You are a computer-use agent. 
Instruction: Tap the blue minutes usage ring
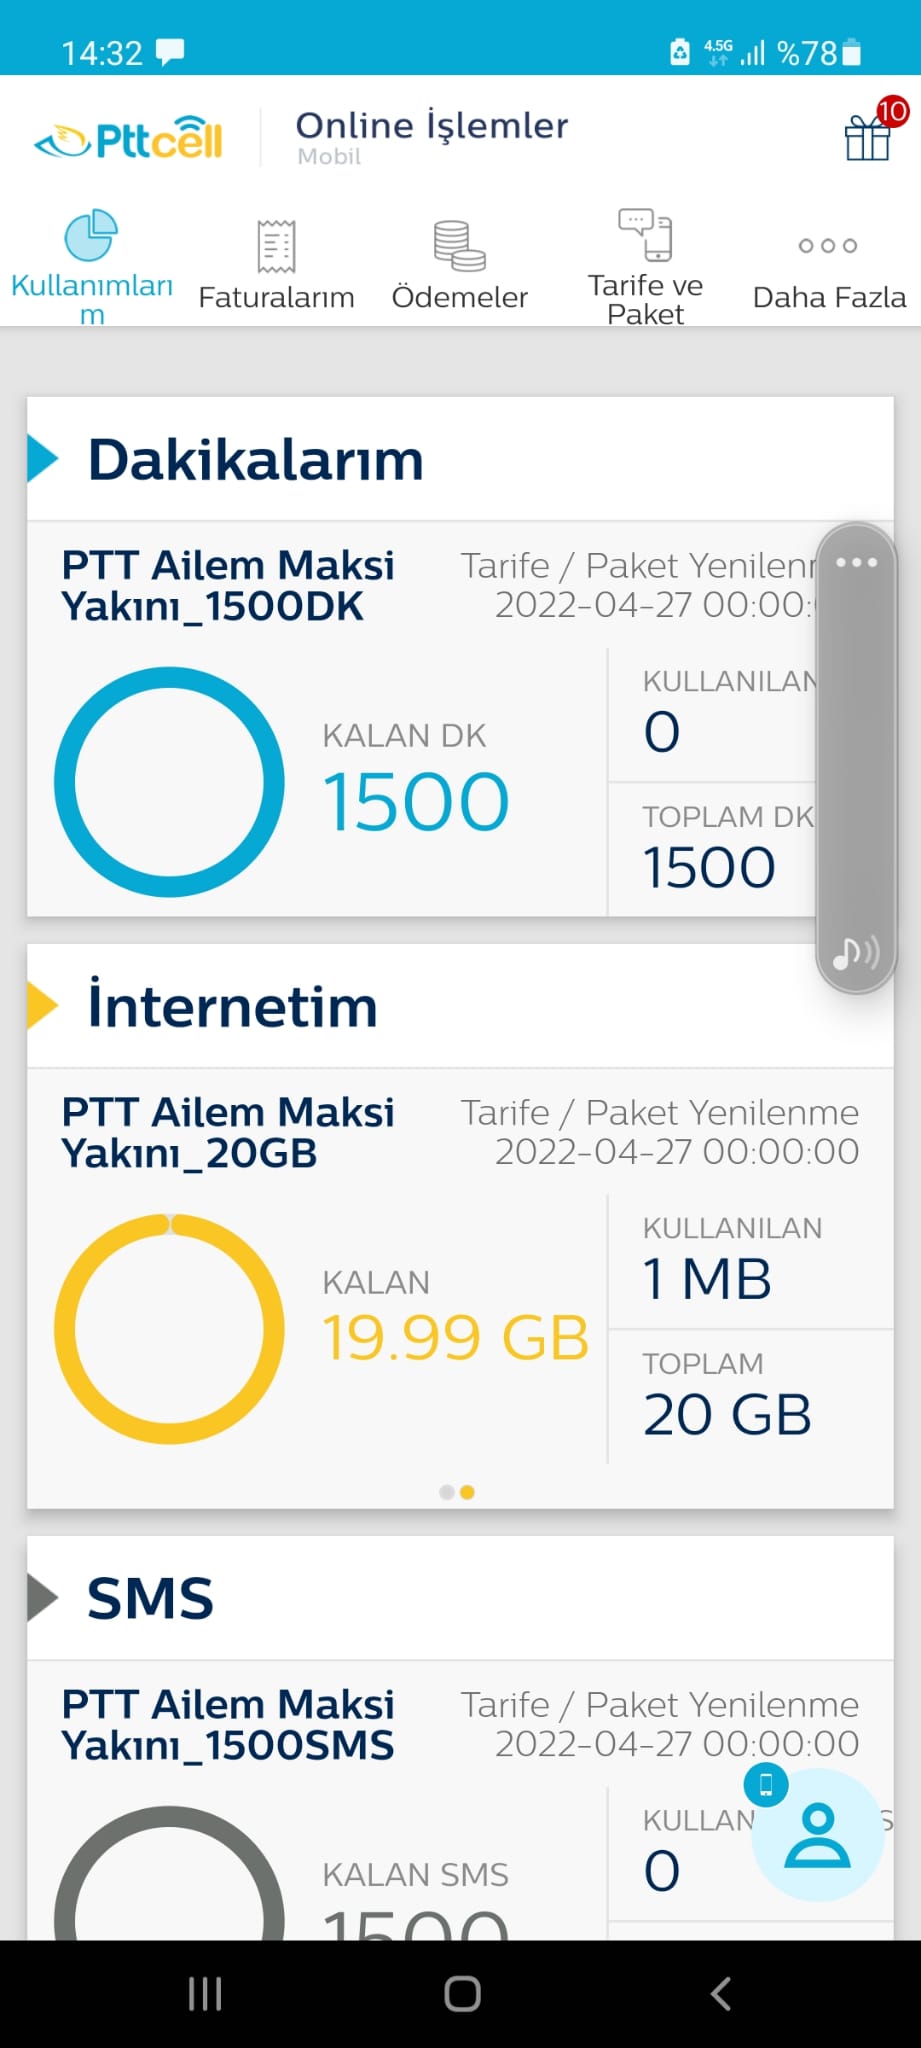pyautogui.click(x=169, y=782)
